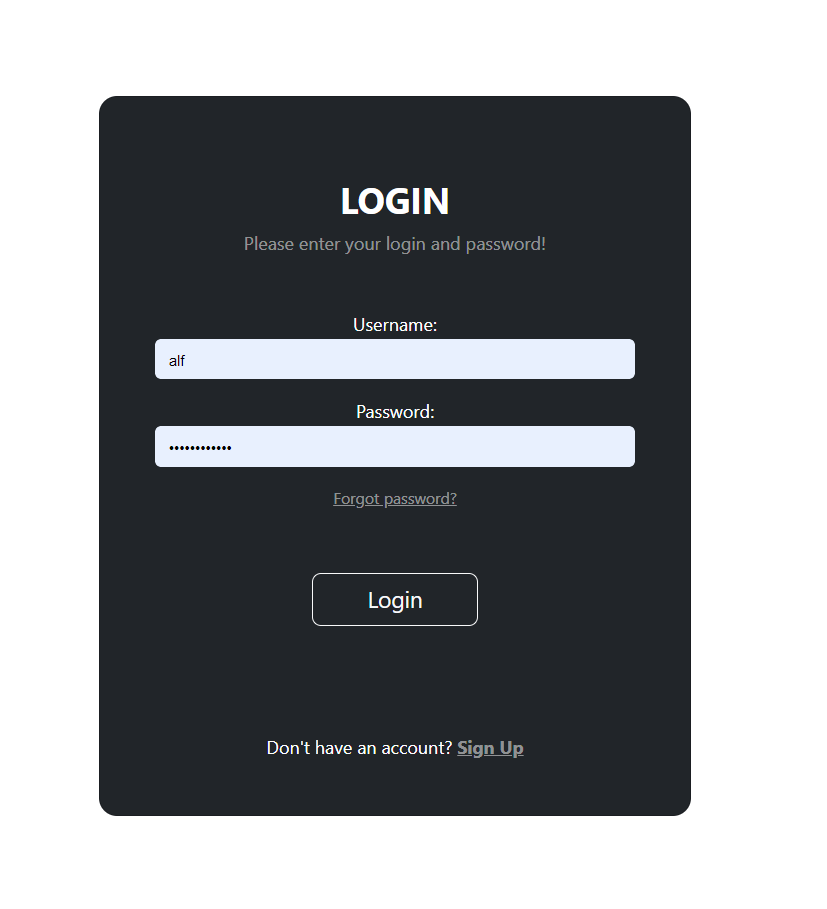Follow the Sign Up link
827x909 pixels.
pos(490,748)
